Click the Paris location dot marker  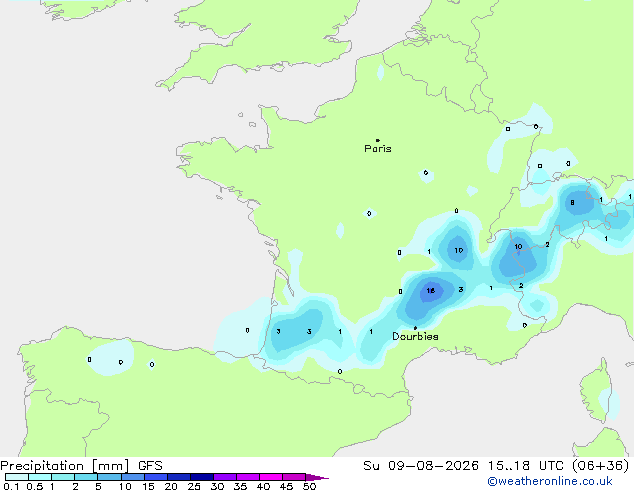coord(378,140)
